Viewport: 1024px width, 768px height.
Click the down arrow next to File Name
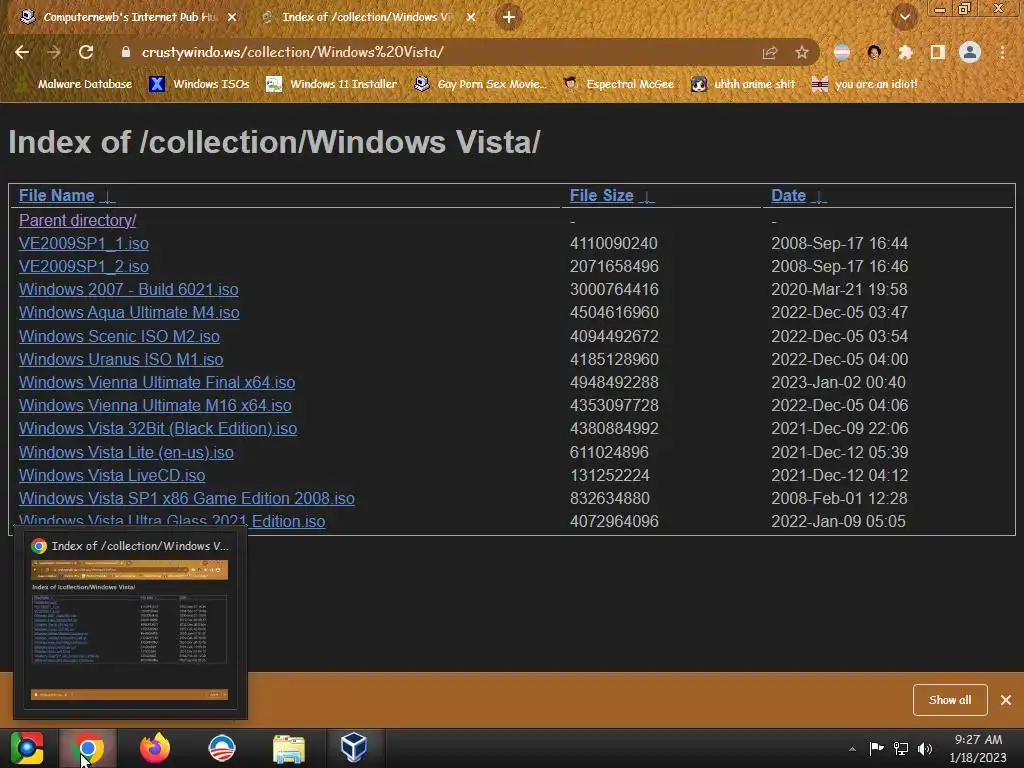click(x=108, y=197)
